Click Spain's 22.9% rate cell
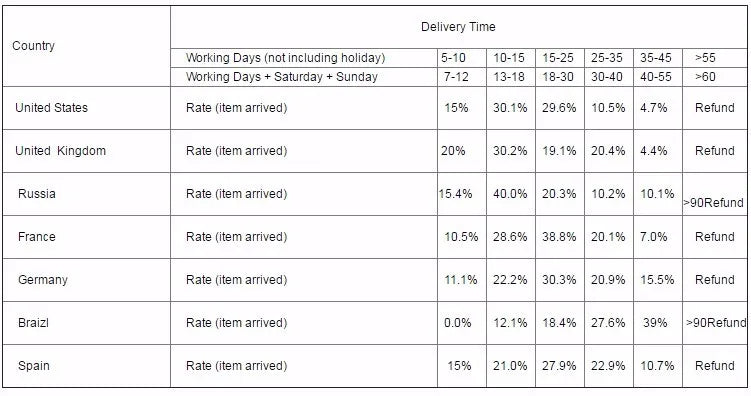The height and width of the screenshot is (396, 751). tap(609, 366)
